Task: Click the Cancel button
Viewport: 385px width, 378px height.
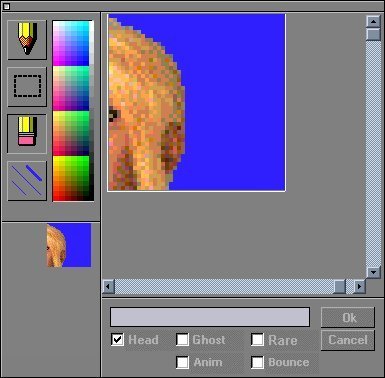Action: point(348,340)
